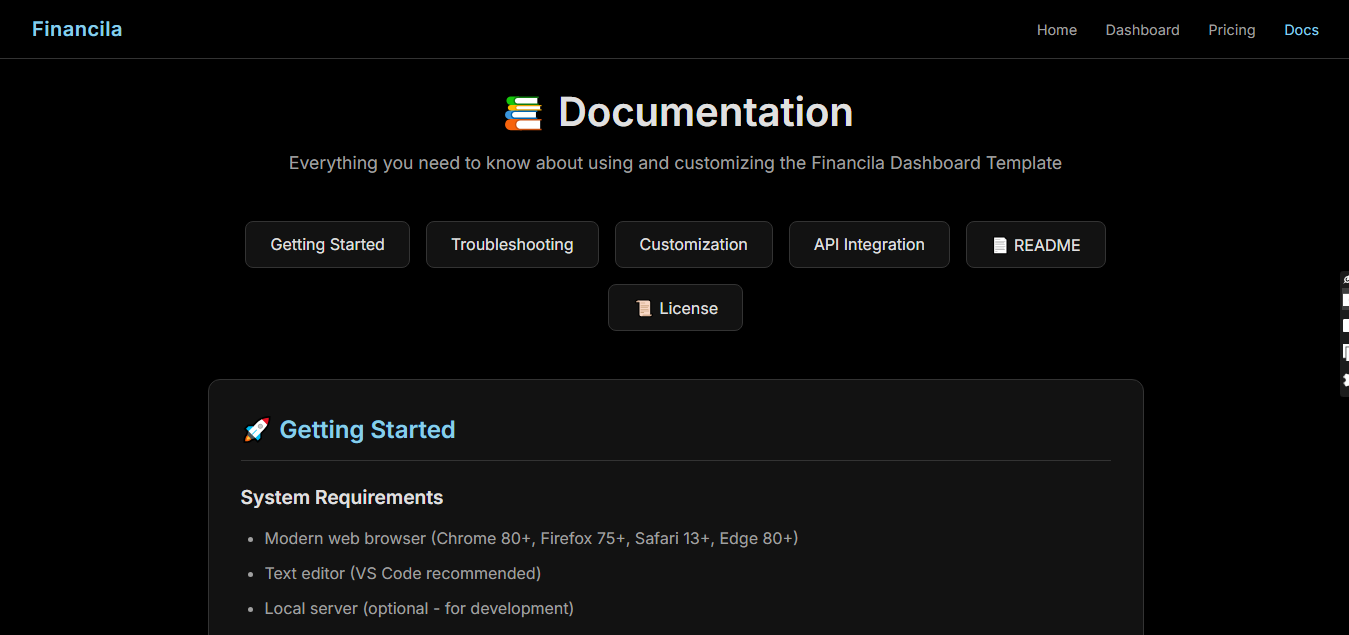Go to the Home page link
1349x635 pixels.
click(1057, 30)
